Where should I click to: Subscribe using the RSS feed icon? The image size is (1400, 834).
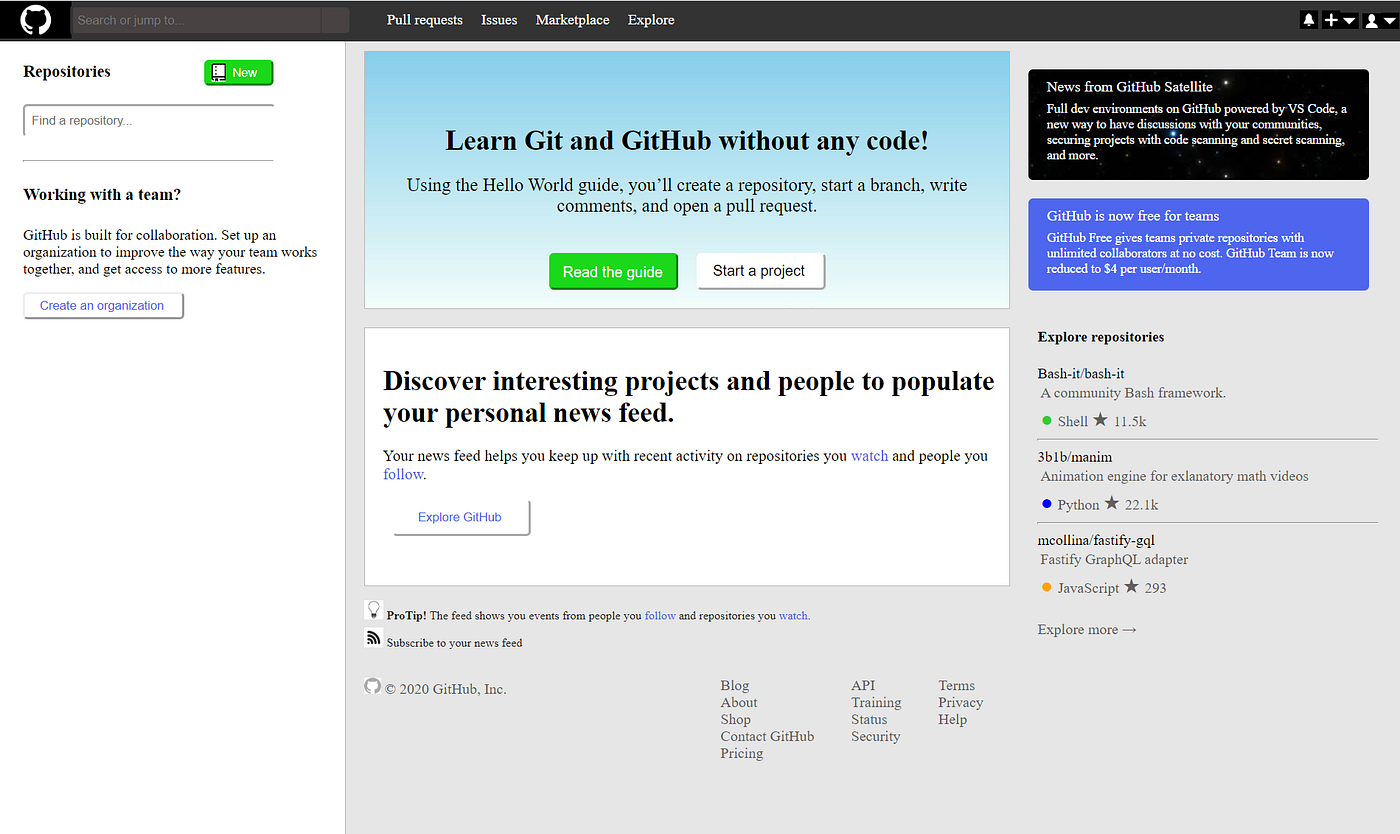(x=373, y=637)
